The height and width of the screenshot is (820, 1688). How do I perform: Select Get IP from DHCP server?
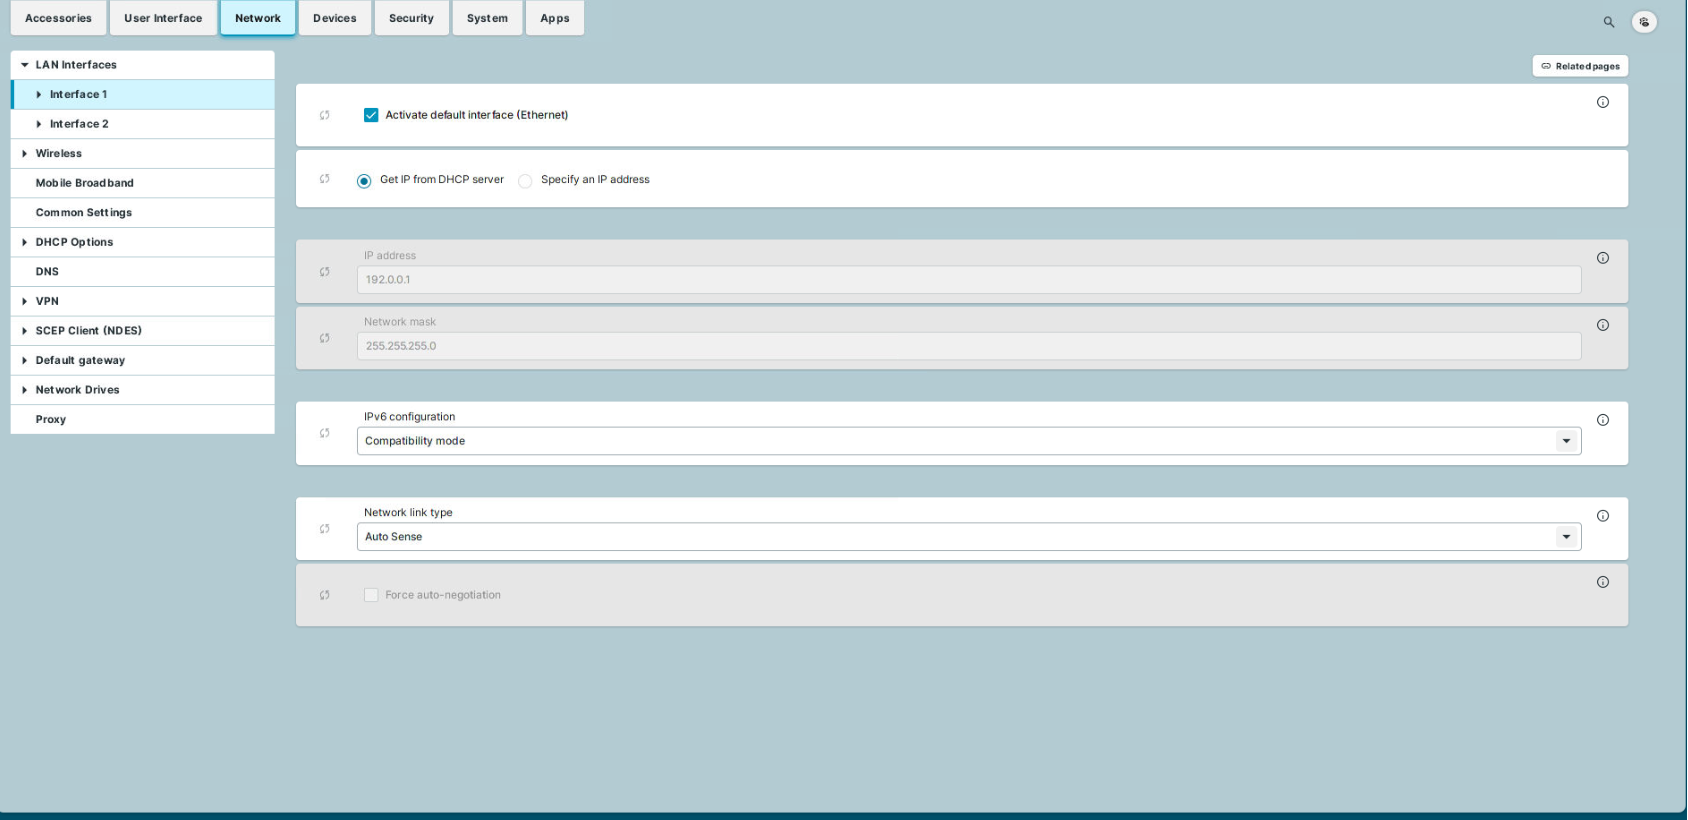pos(364,181)
